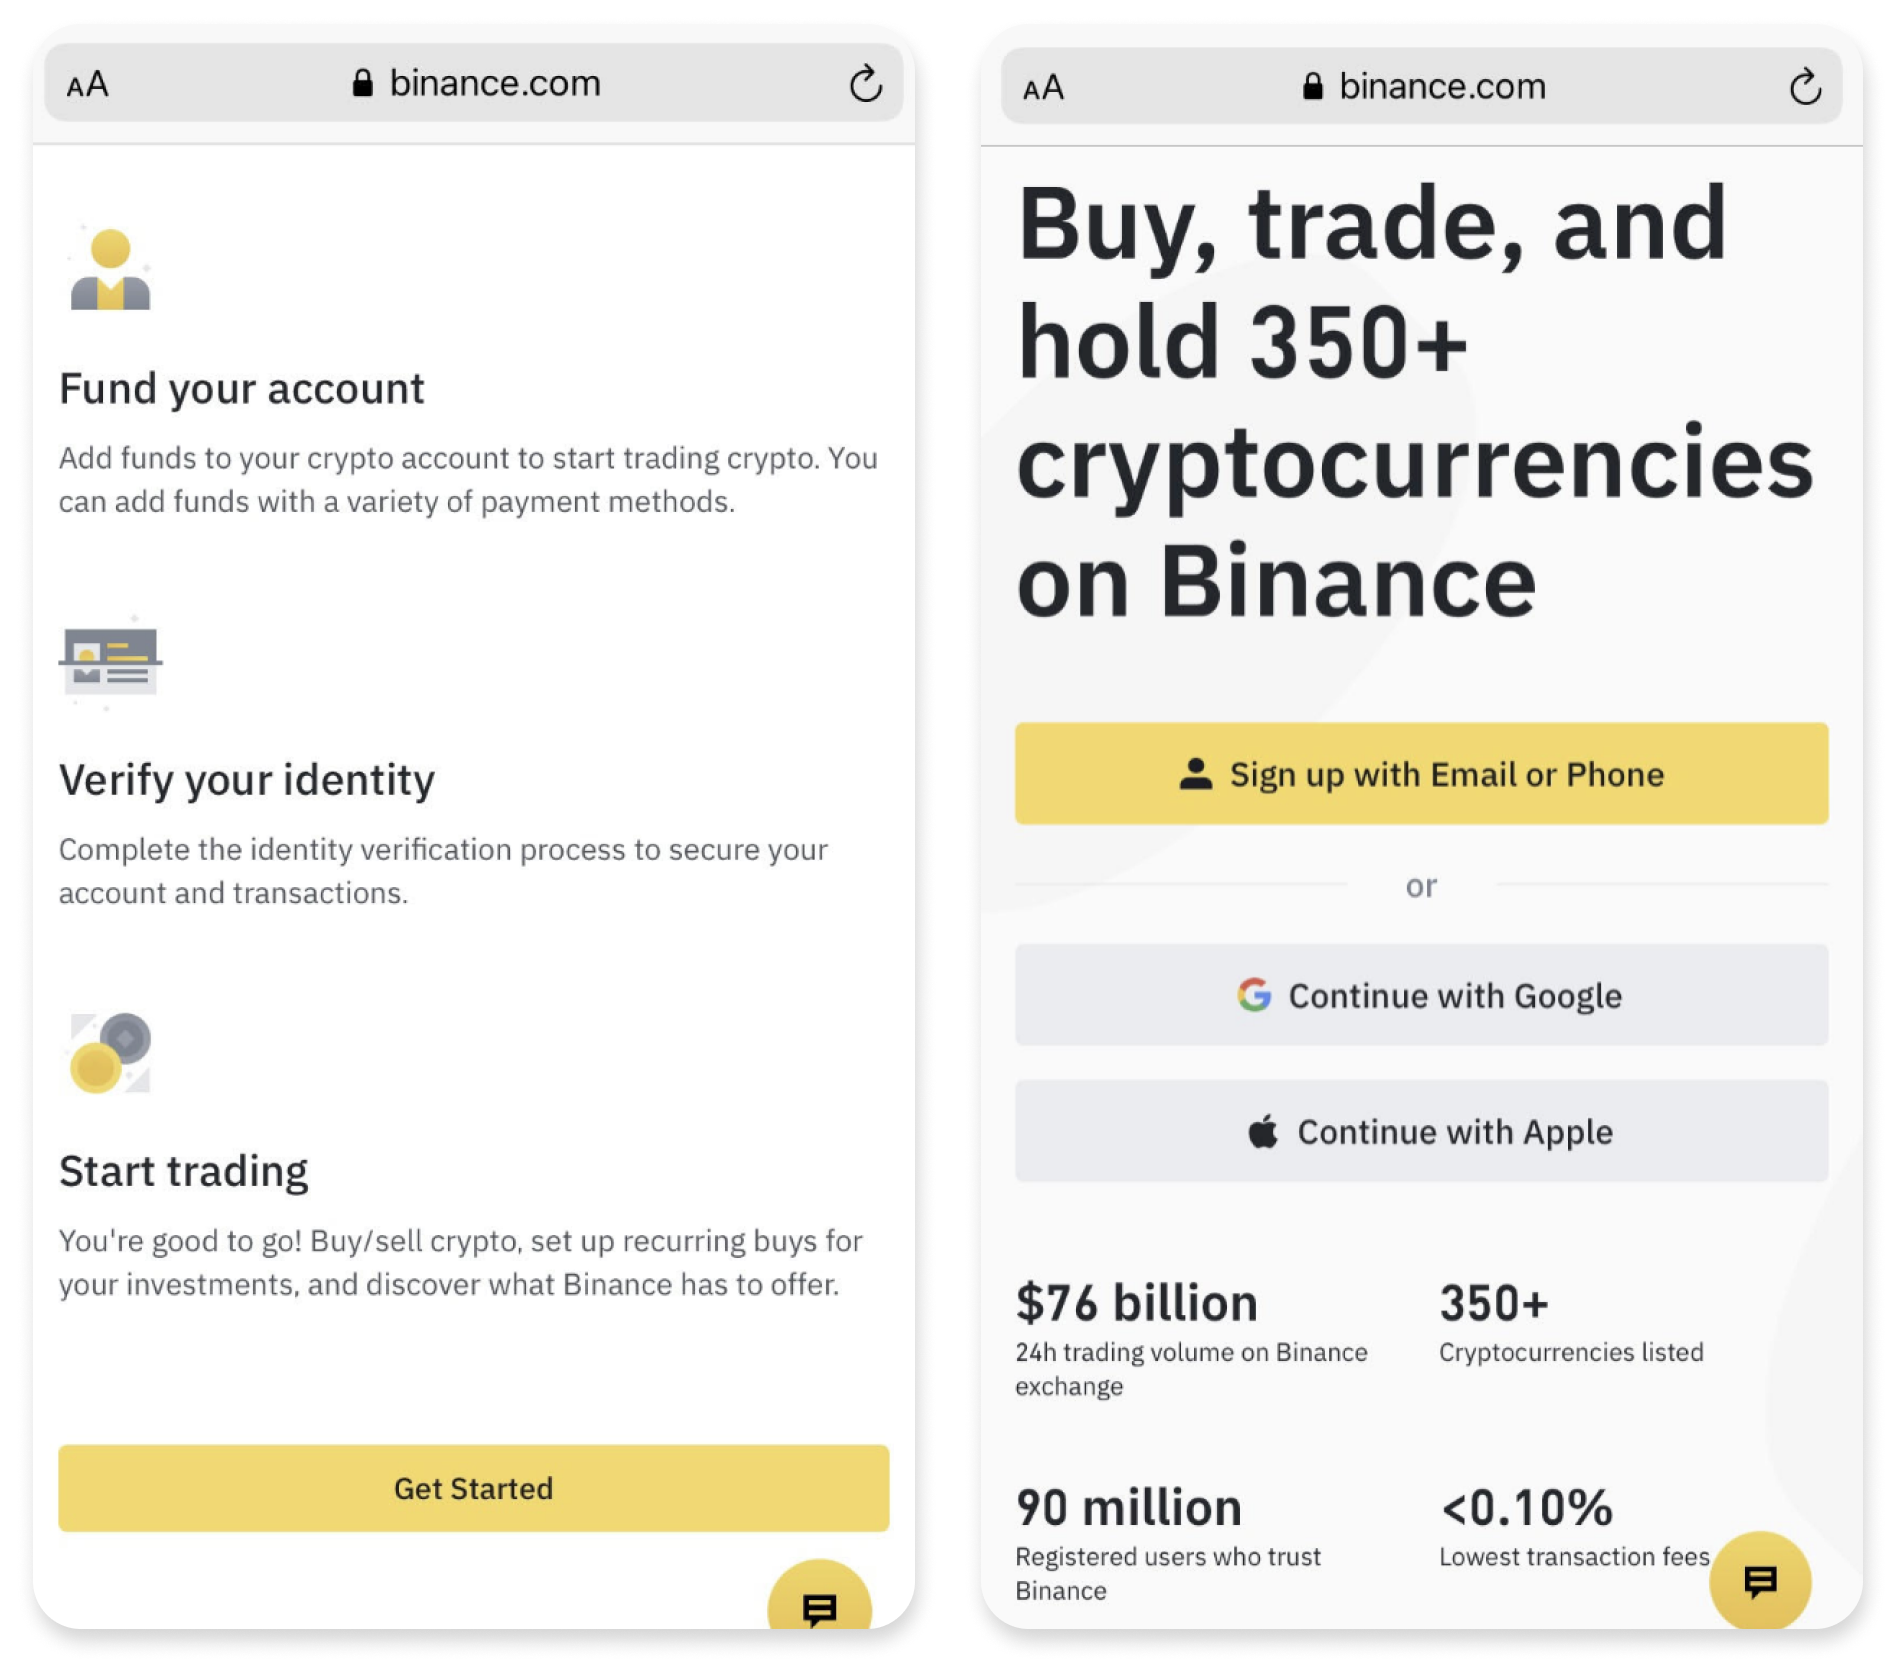Click the Start trading heading
Screen dimensions: 1902x1677
(x=184, y=1171)
